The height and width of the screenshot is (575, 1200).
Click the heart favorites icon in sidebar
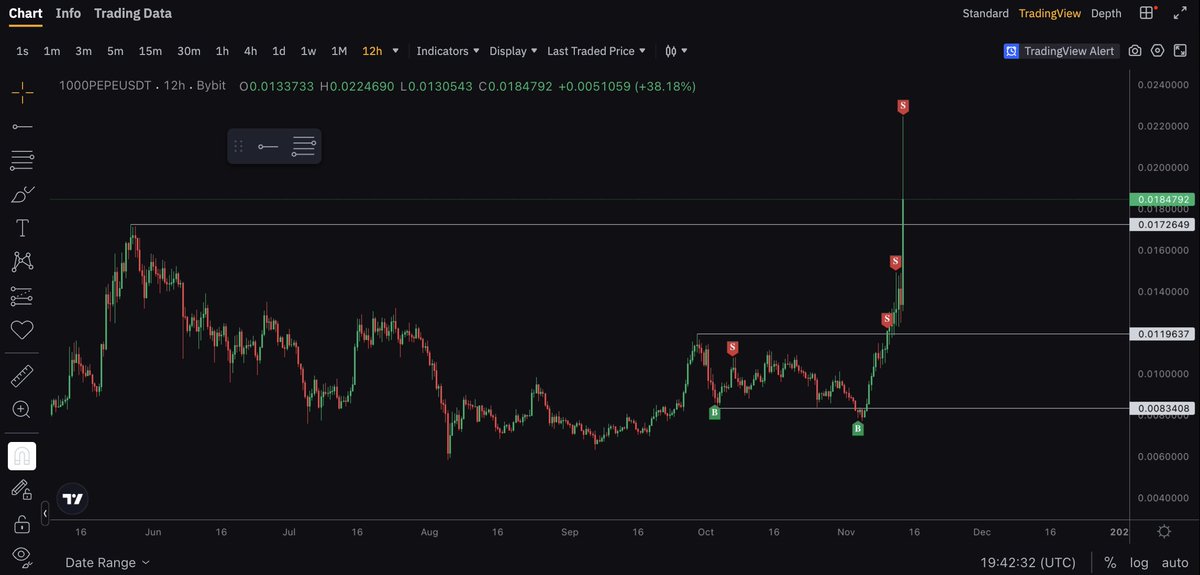22,330
